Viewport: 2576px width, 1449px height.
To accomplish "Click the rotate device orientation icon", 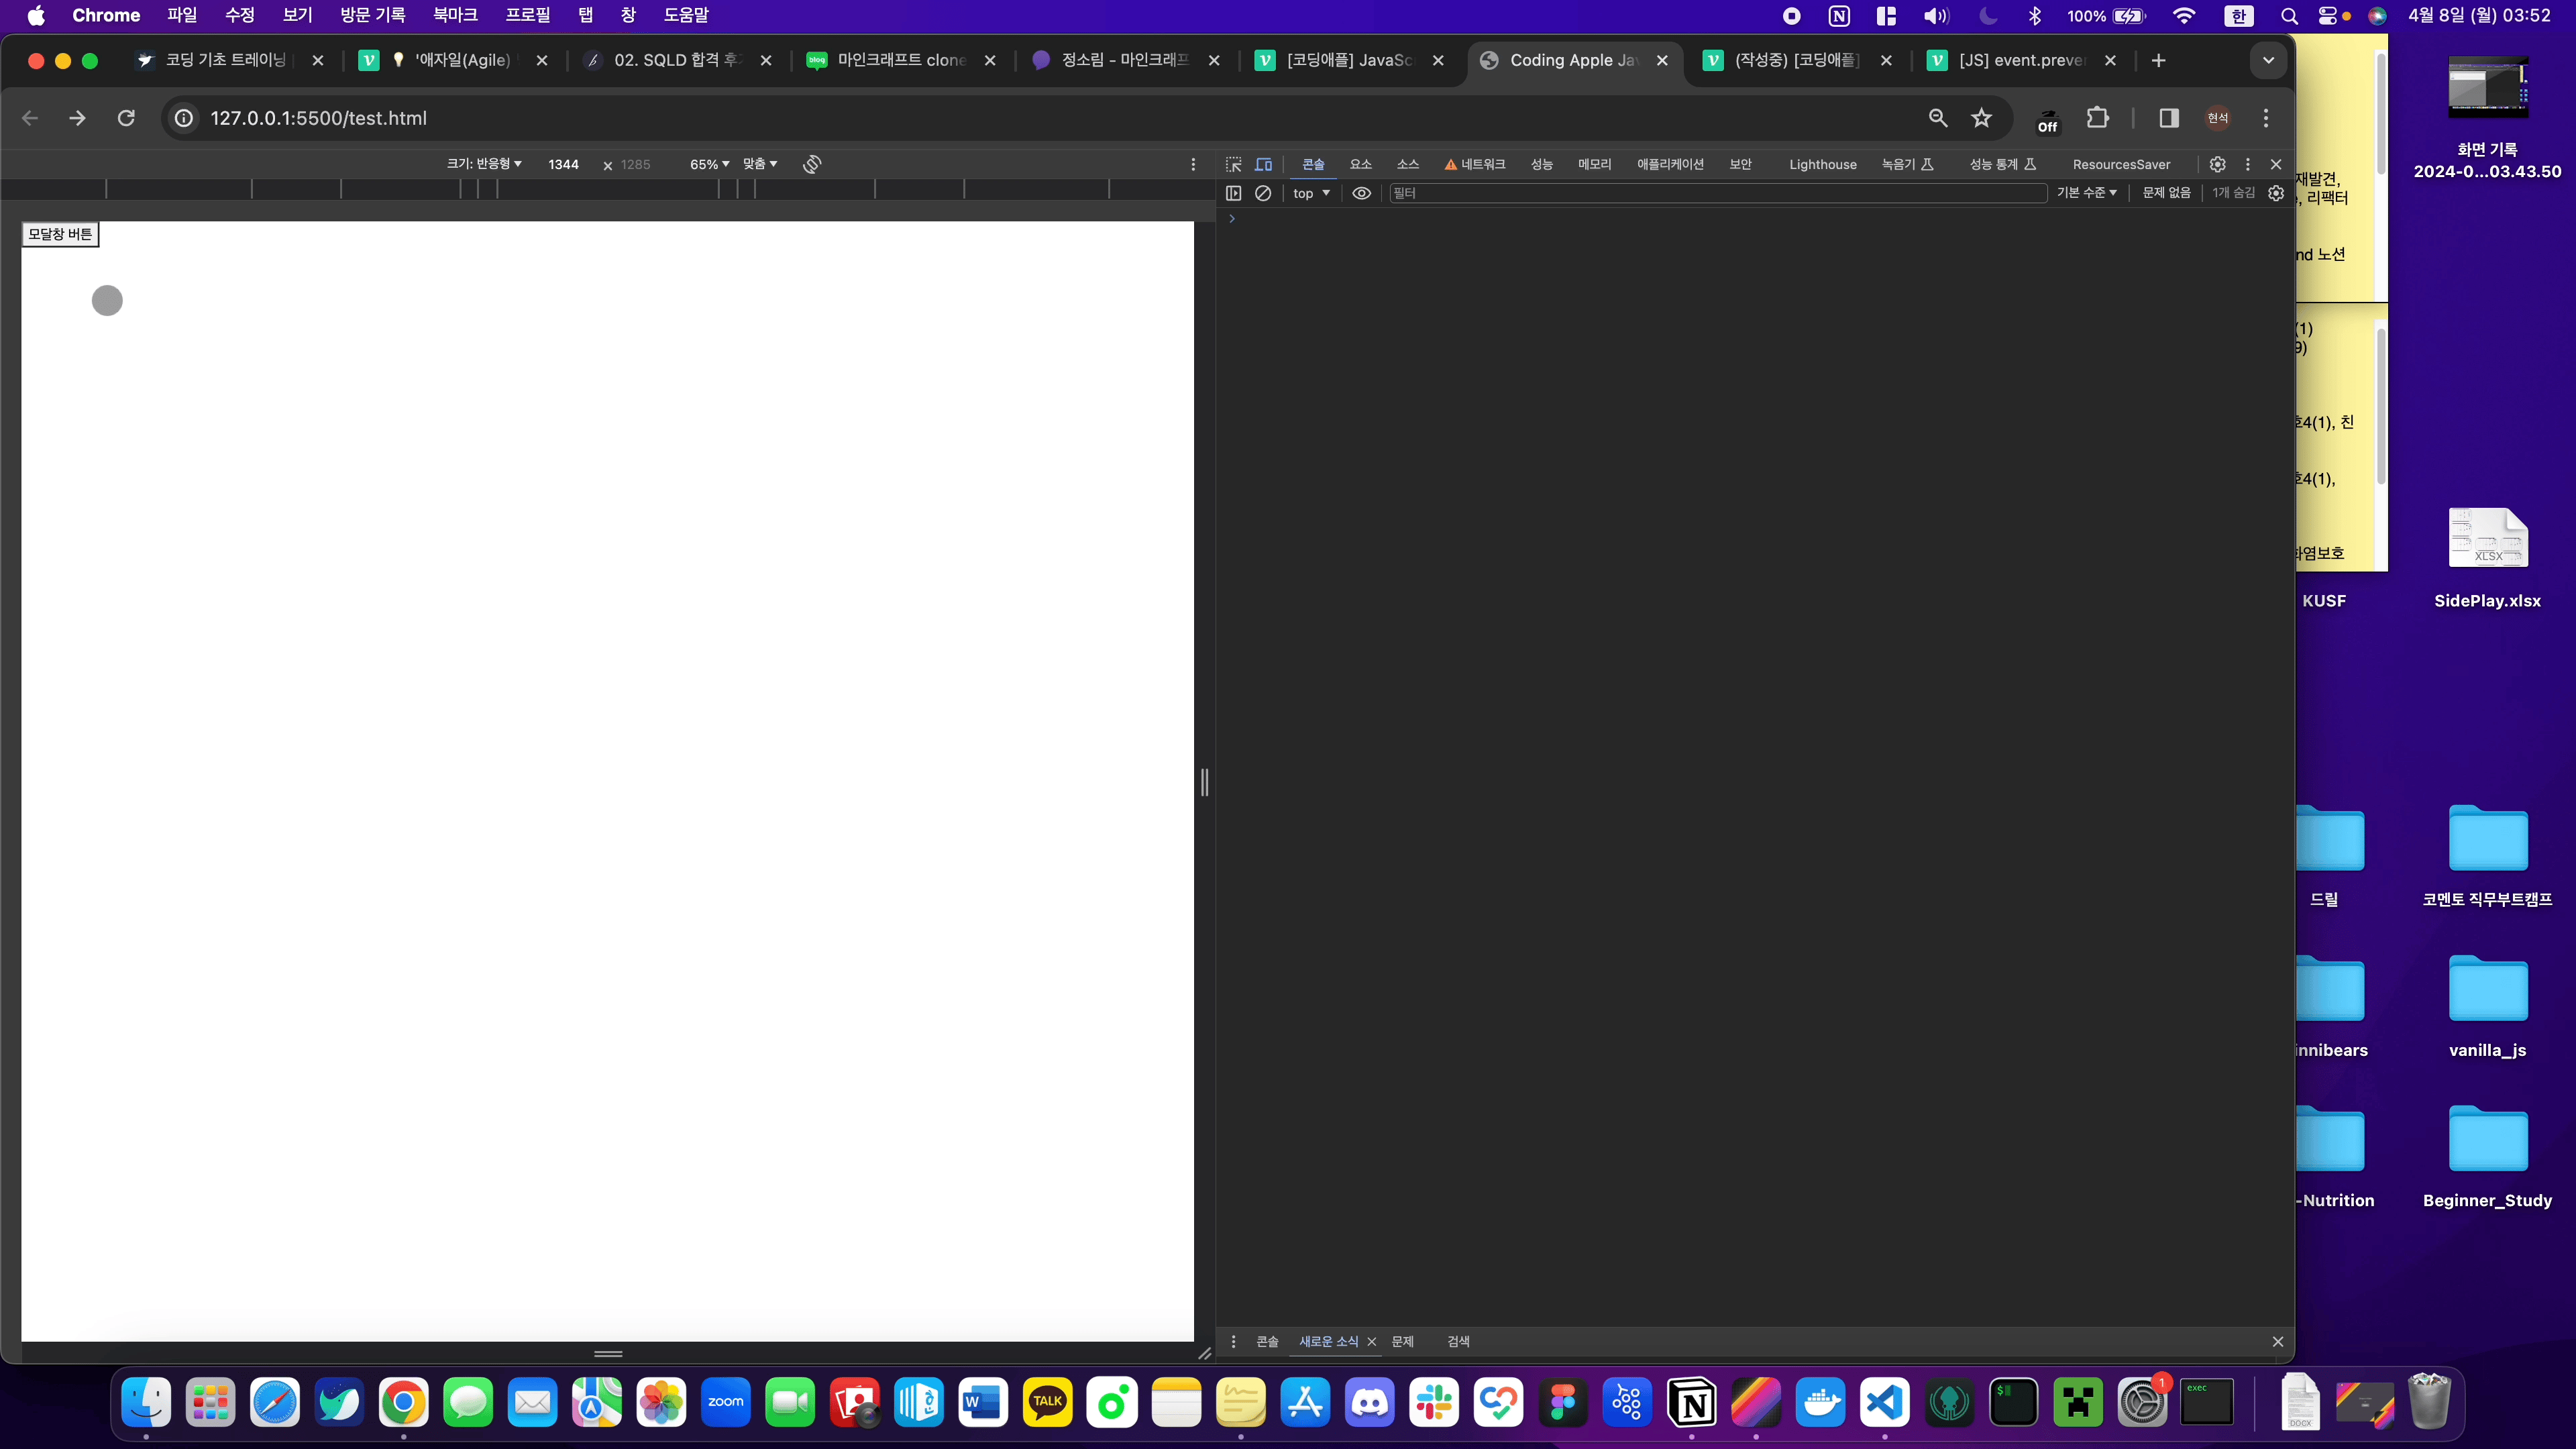I will (812, 164).
